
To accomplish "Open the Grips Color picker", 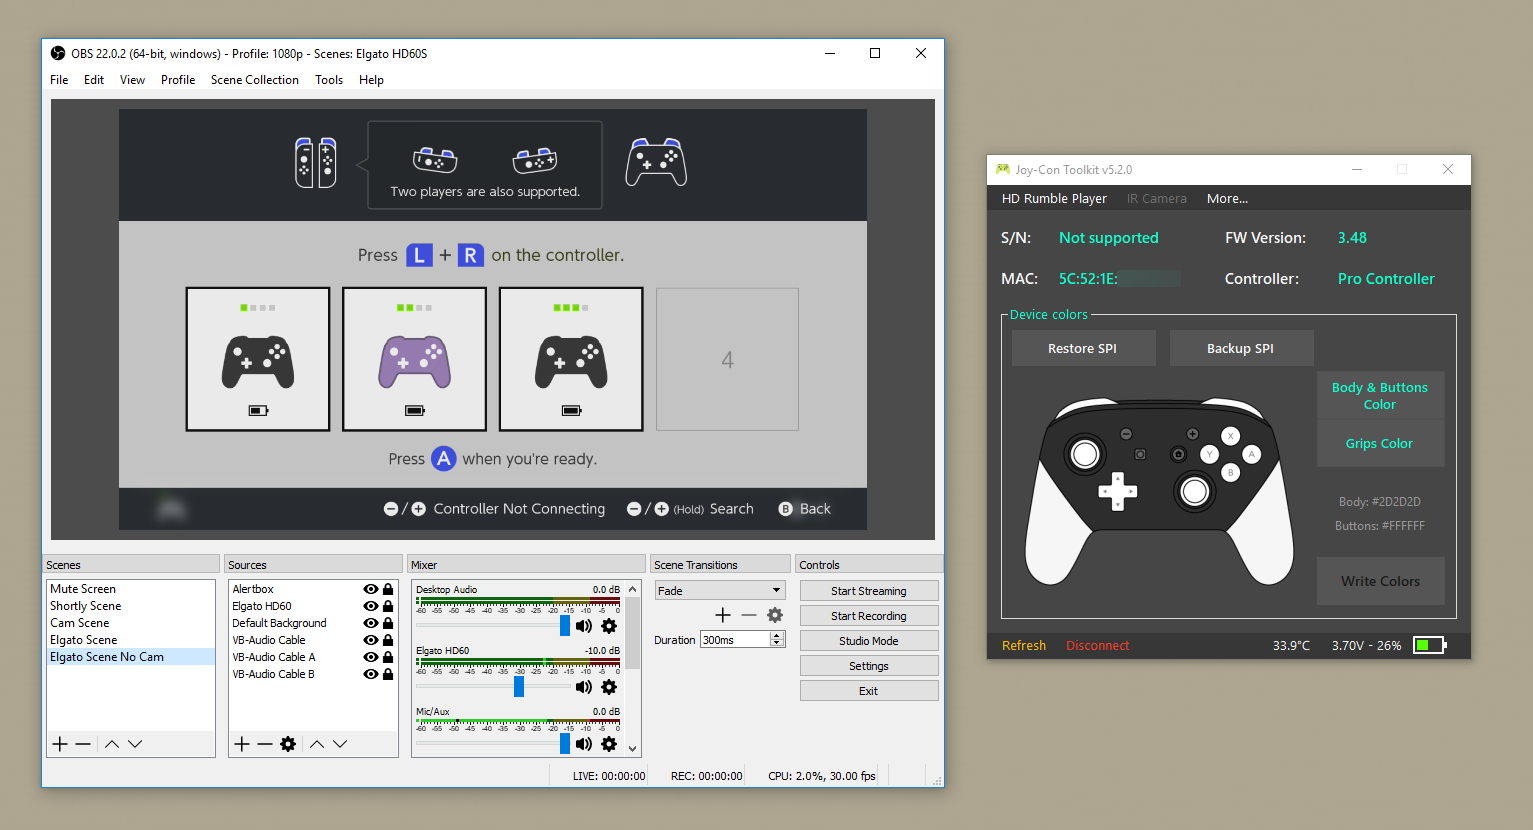I will (x=1380, y=443).
